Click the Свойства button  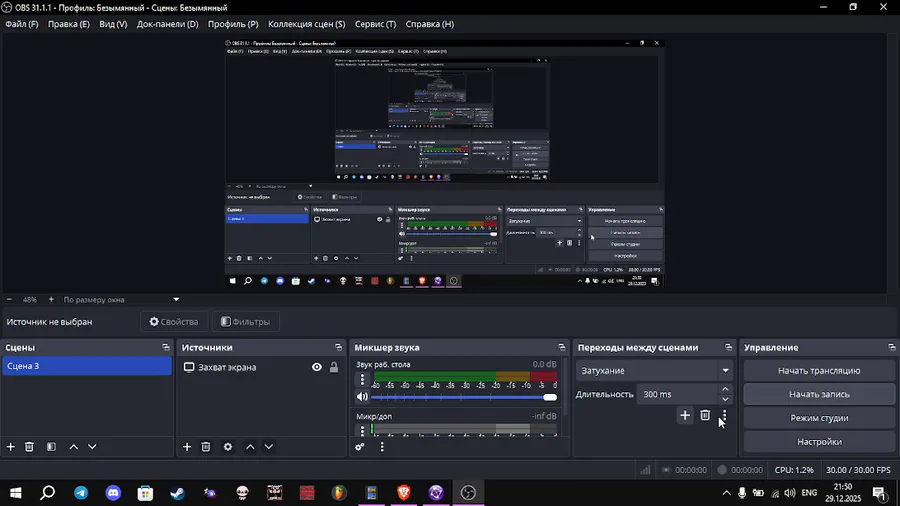[x=174, y=322]
